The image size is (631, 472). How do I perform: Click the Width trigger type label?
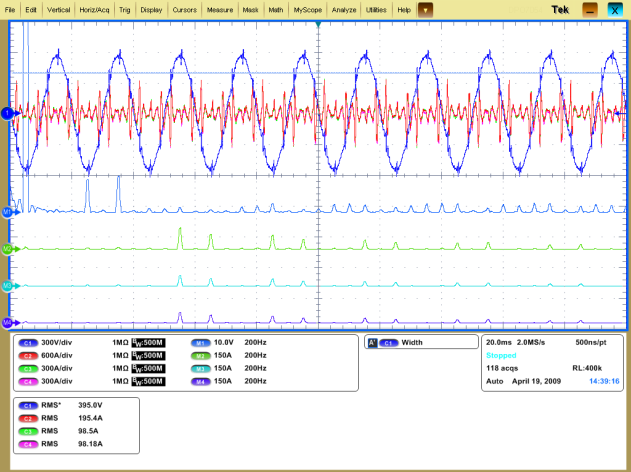tap(412, 342)
